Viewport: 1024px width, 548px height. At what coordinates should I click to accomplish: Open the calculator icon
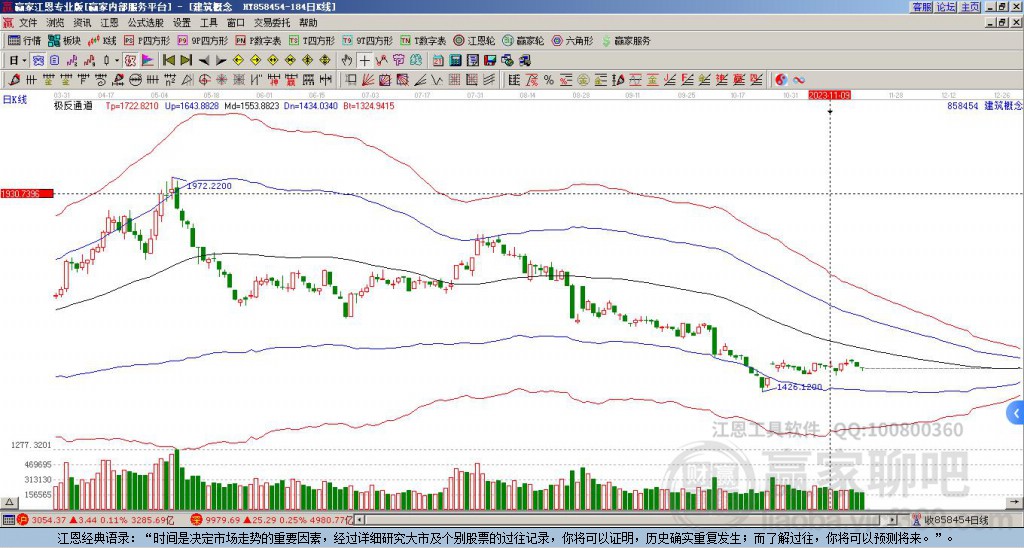(x=455, y=61)
